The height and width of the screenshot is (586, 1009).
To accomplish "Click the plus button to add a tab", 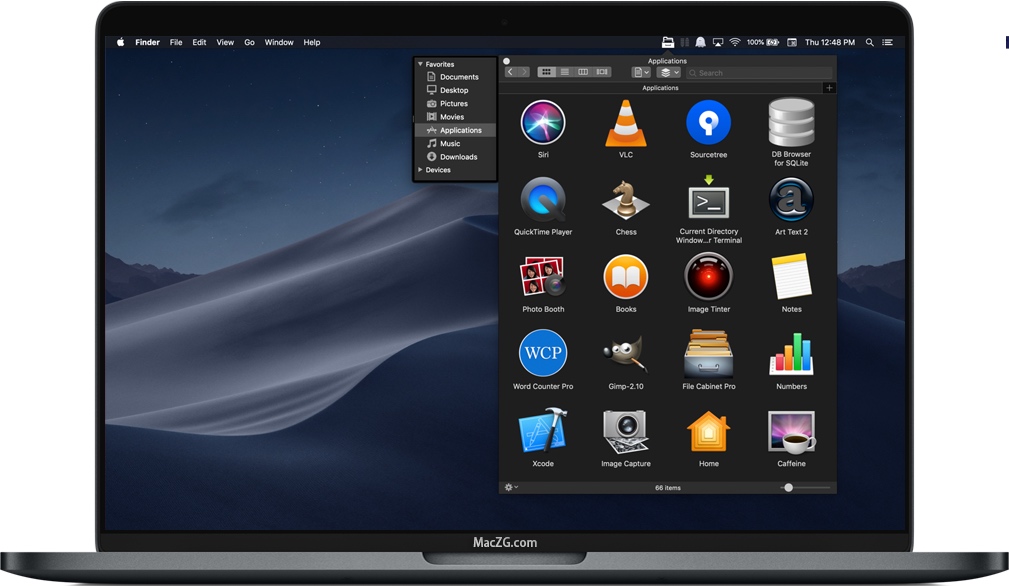I will (829, 87).
